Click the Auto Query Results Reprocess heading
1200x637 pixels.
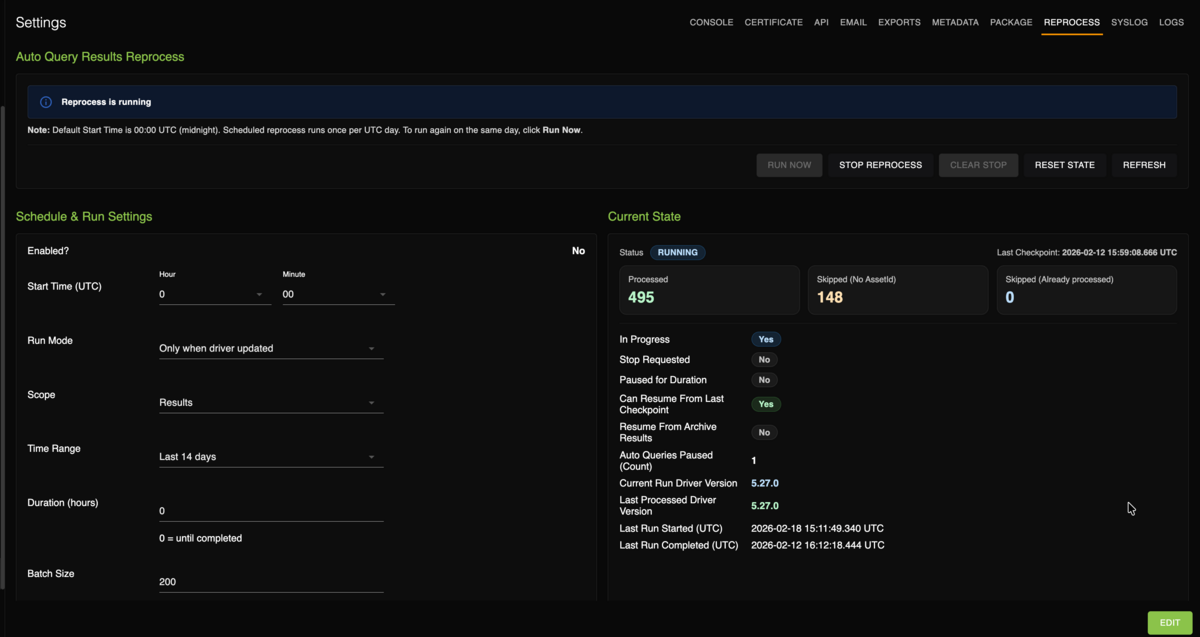100,57
